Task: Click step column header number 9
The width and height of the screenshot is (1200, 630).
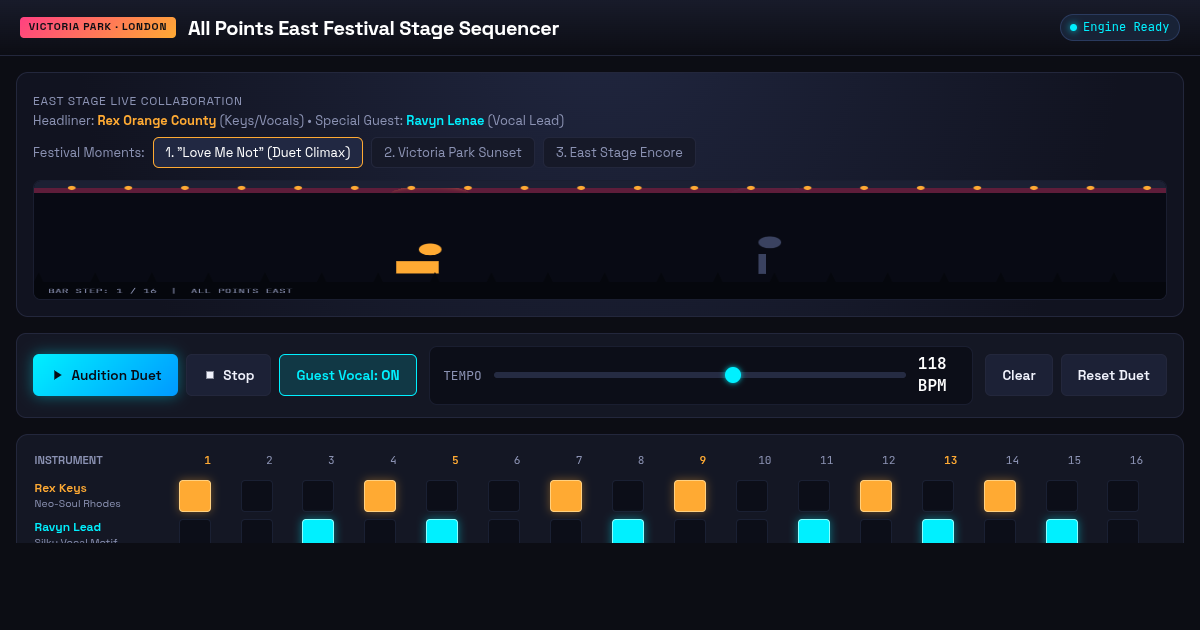Action: 703,460
